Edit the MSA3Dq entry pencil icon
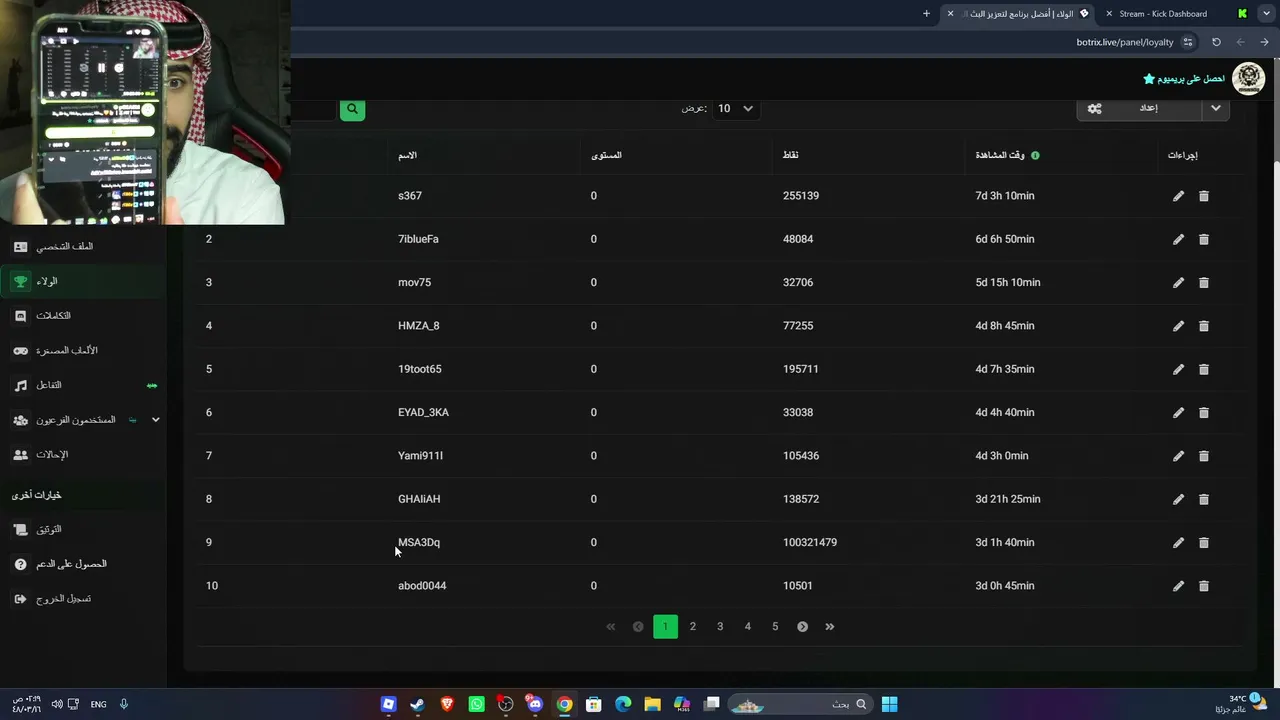 click(x=1178, y=543)
